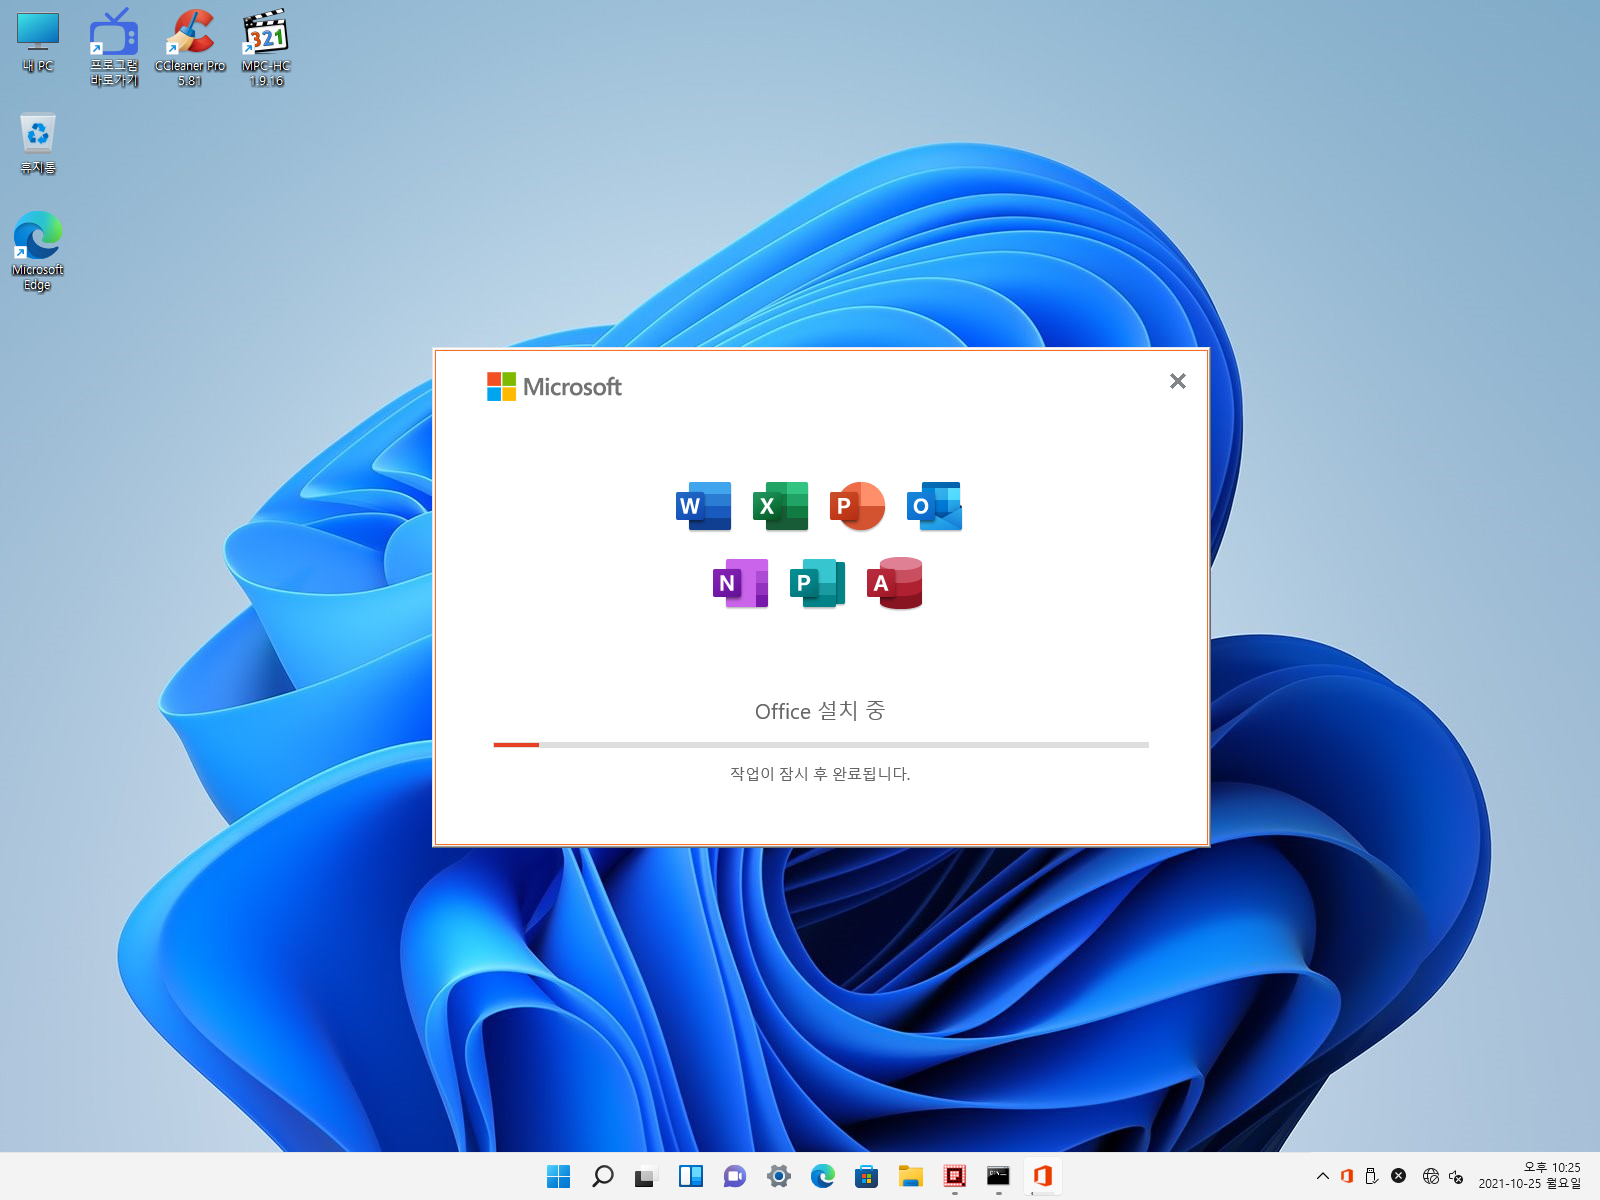Click the Access icon in installer dialog
Image resolution: width=1600 pixels, height=1200 pixels.
pos(894,583)
